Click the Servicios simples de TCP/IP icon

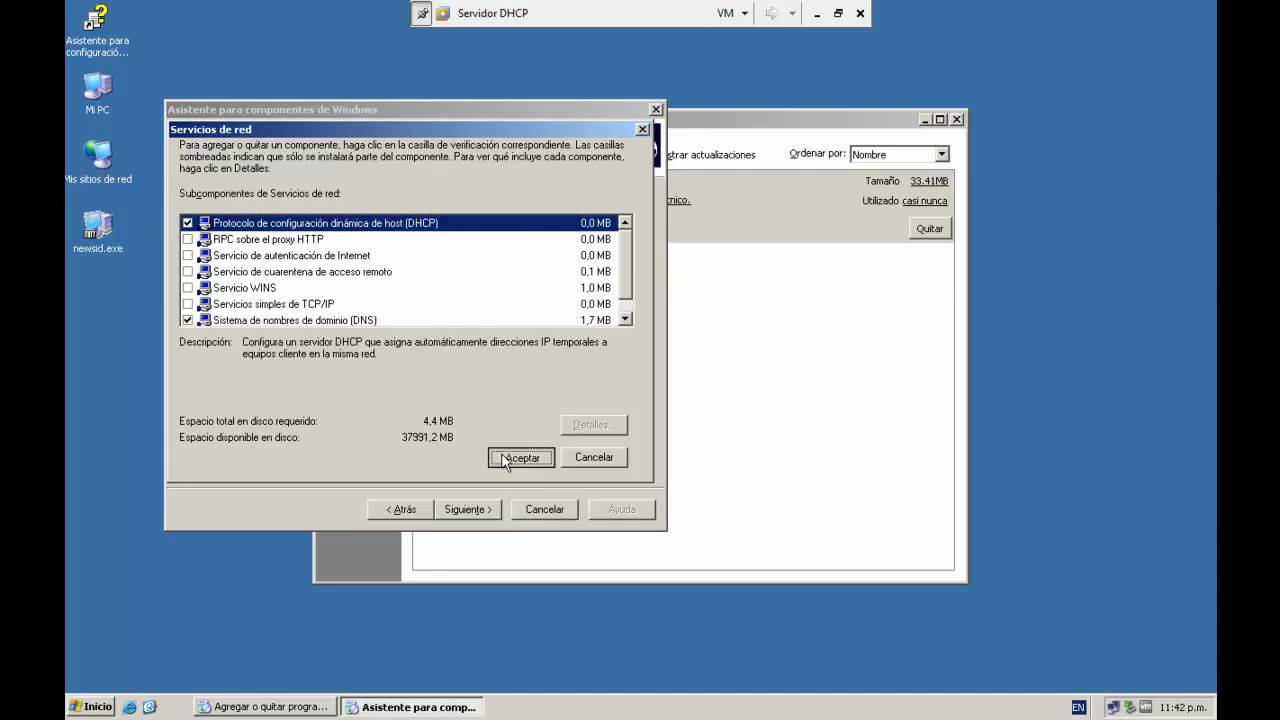[x=204, y=303]
